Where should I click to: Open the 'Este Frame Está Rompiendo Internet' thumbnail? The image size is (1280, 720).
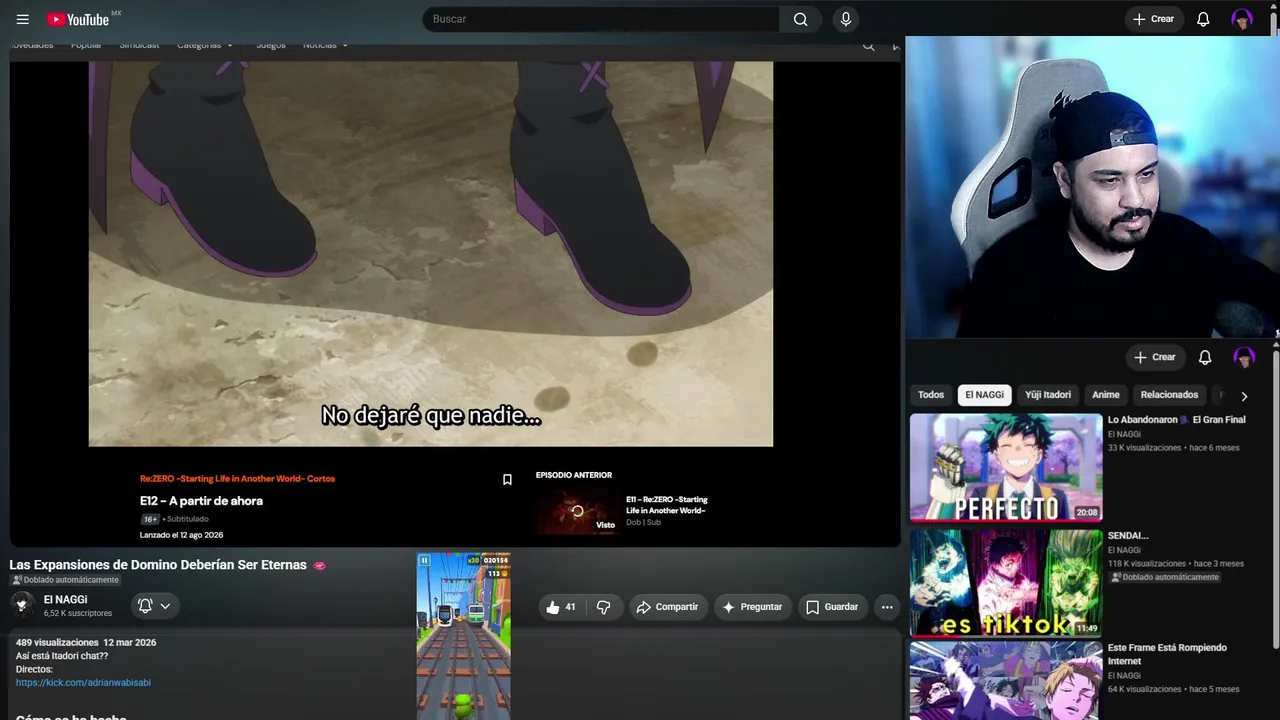click(x=1006, y=681)
